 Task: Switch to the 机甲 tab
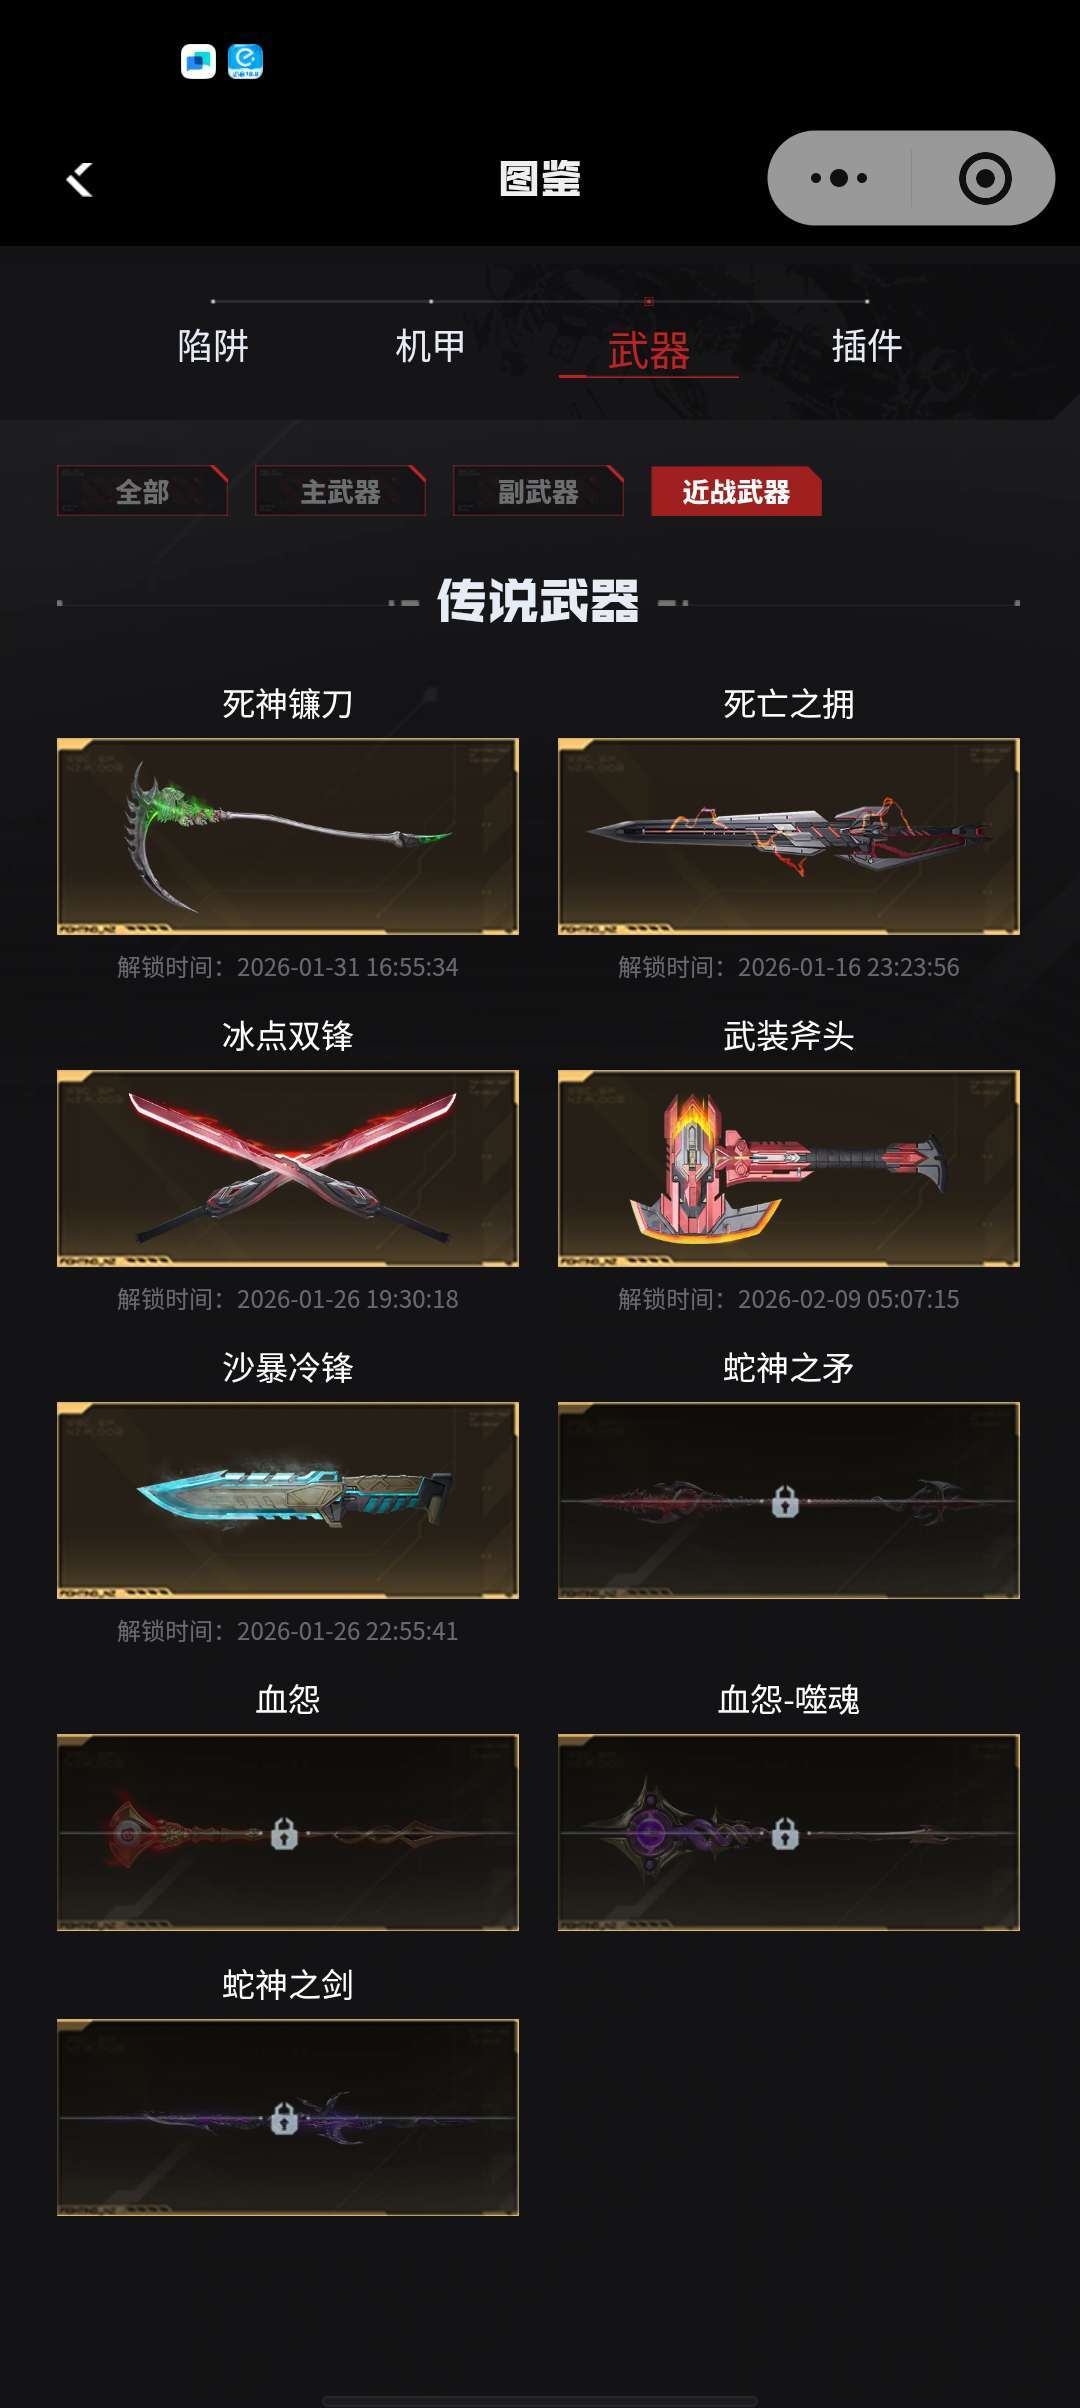coord(430,346)
